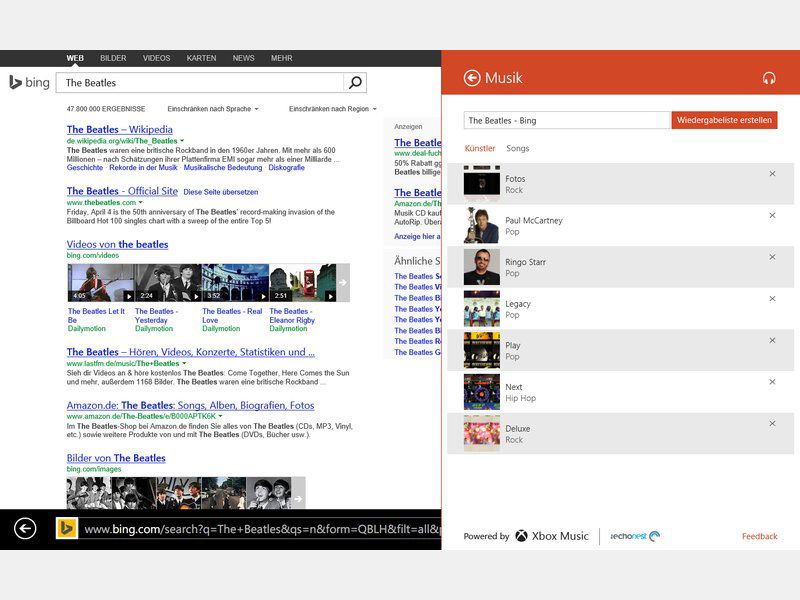Open Amazon.de The Beatles result
Screen dimensions: 800x600
coord(190,406)
